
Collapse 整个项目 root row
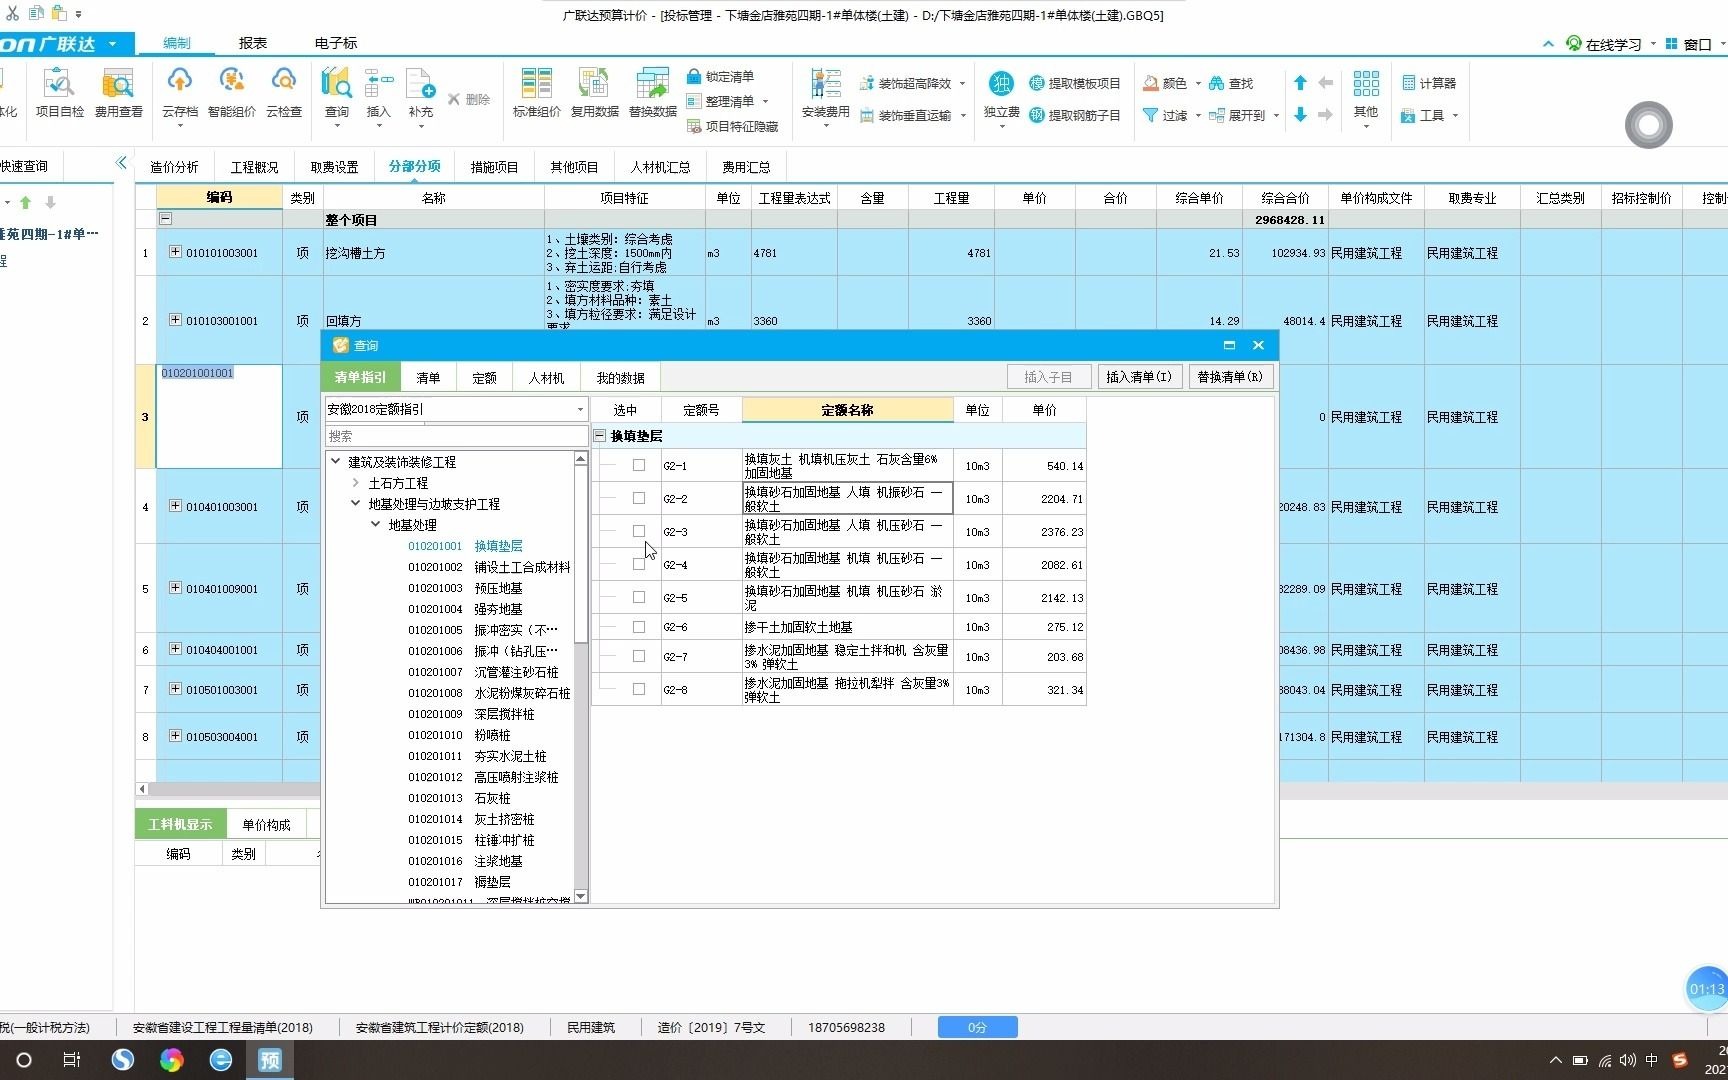pos(166,218)
